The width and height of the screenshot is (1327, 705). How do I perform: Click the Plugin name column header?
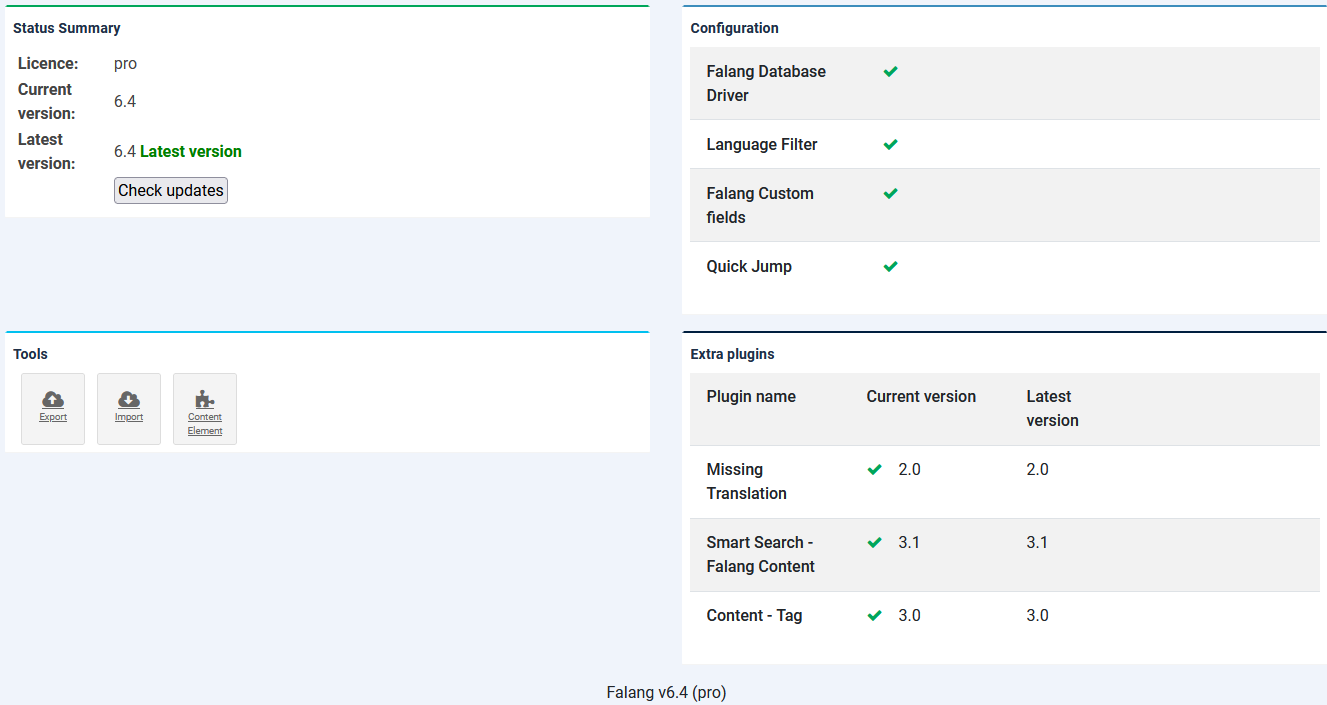click(x=751, y=397)
